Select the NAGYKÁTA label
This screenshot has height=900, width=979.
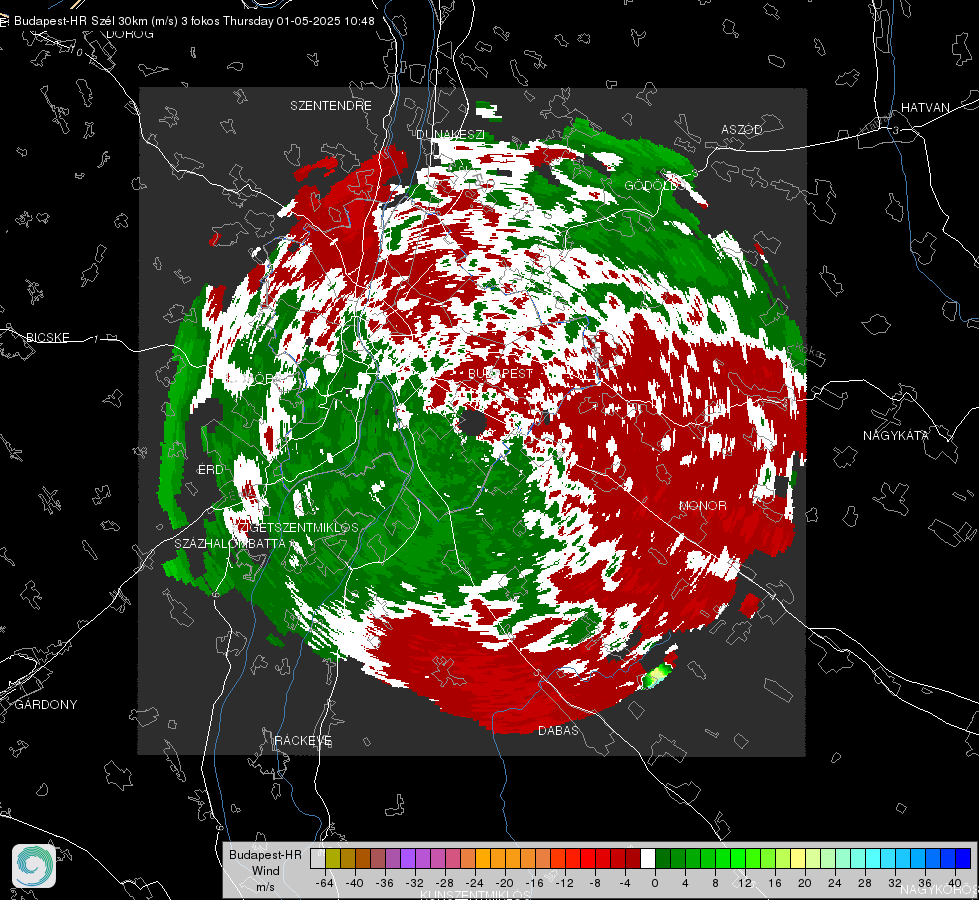896,435
